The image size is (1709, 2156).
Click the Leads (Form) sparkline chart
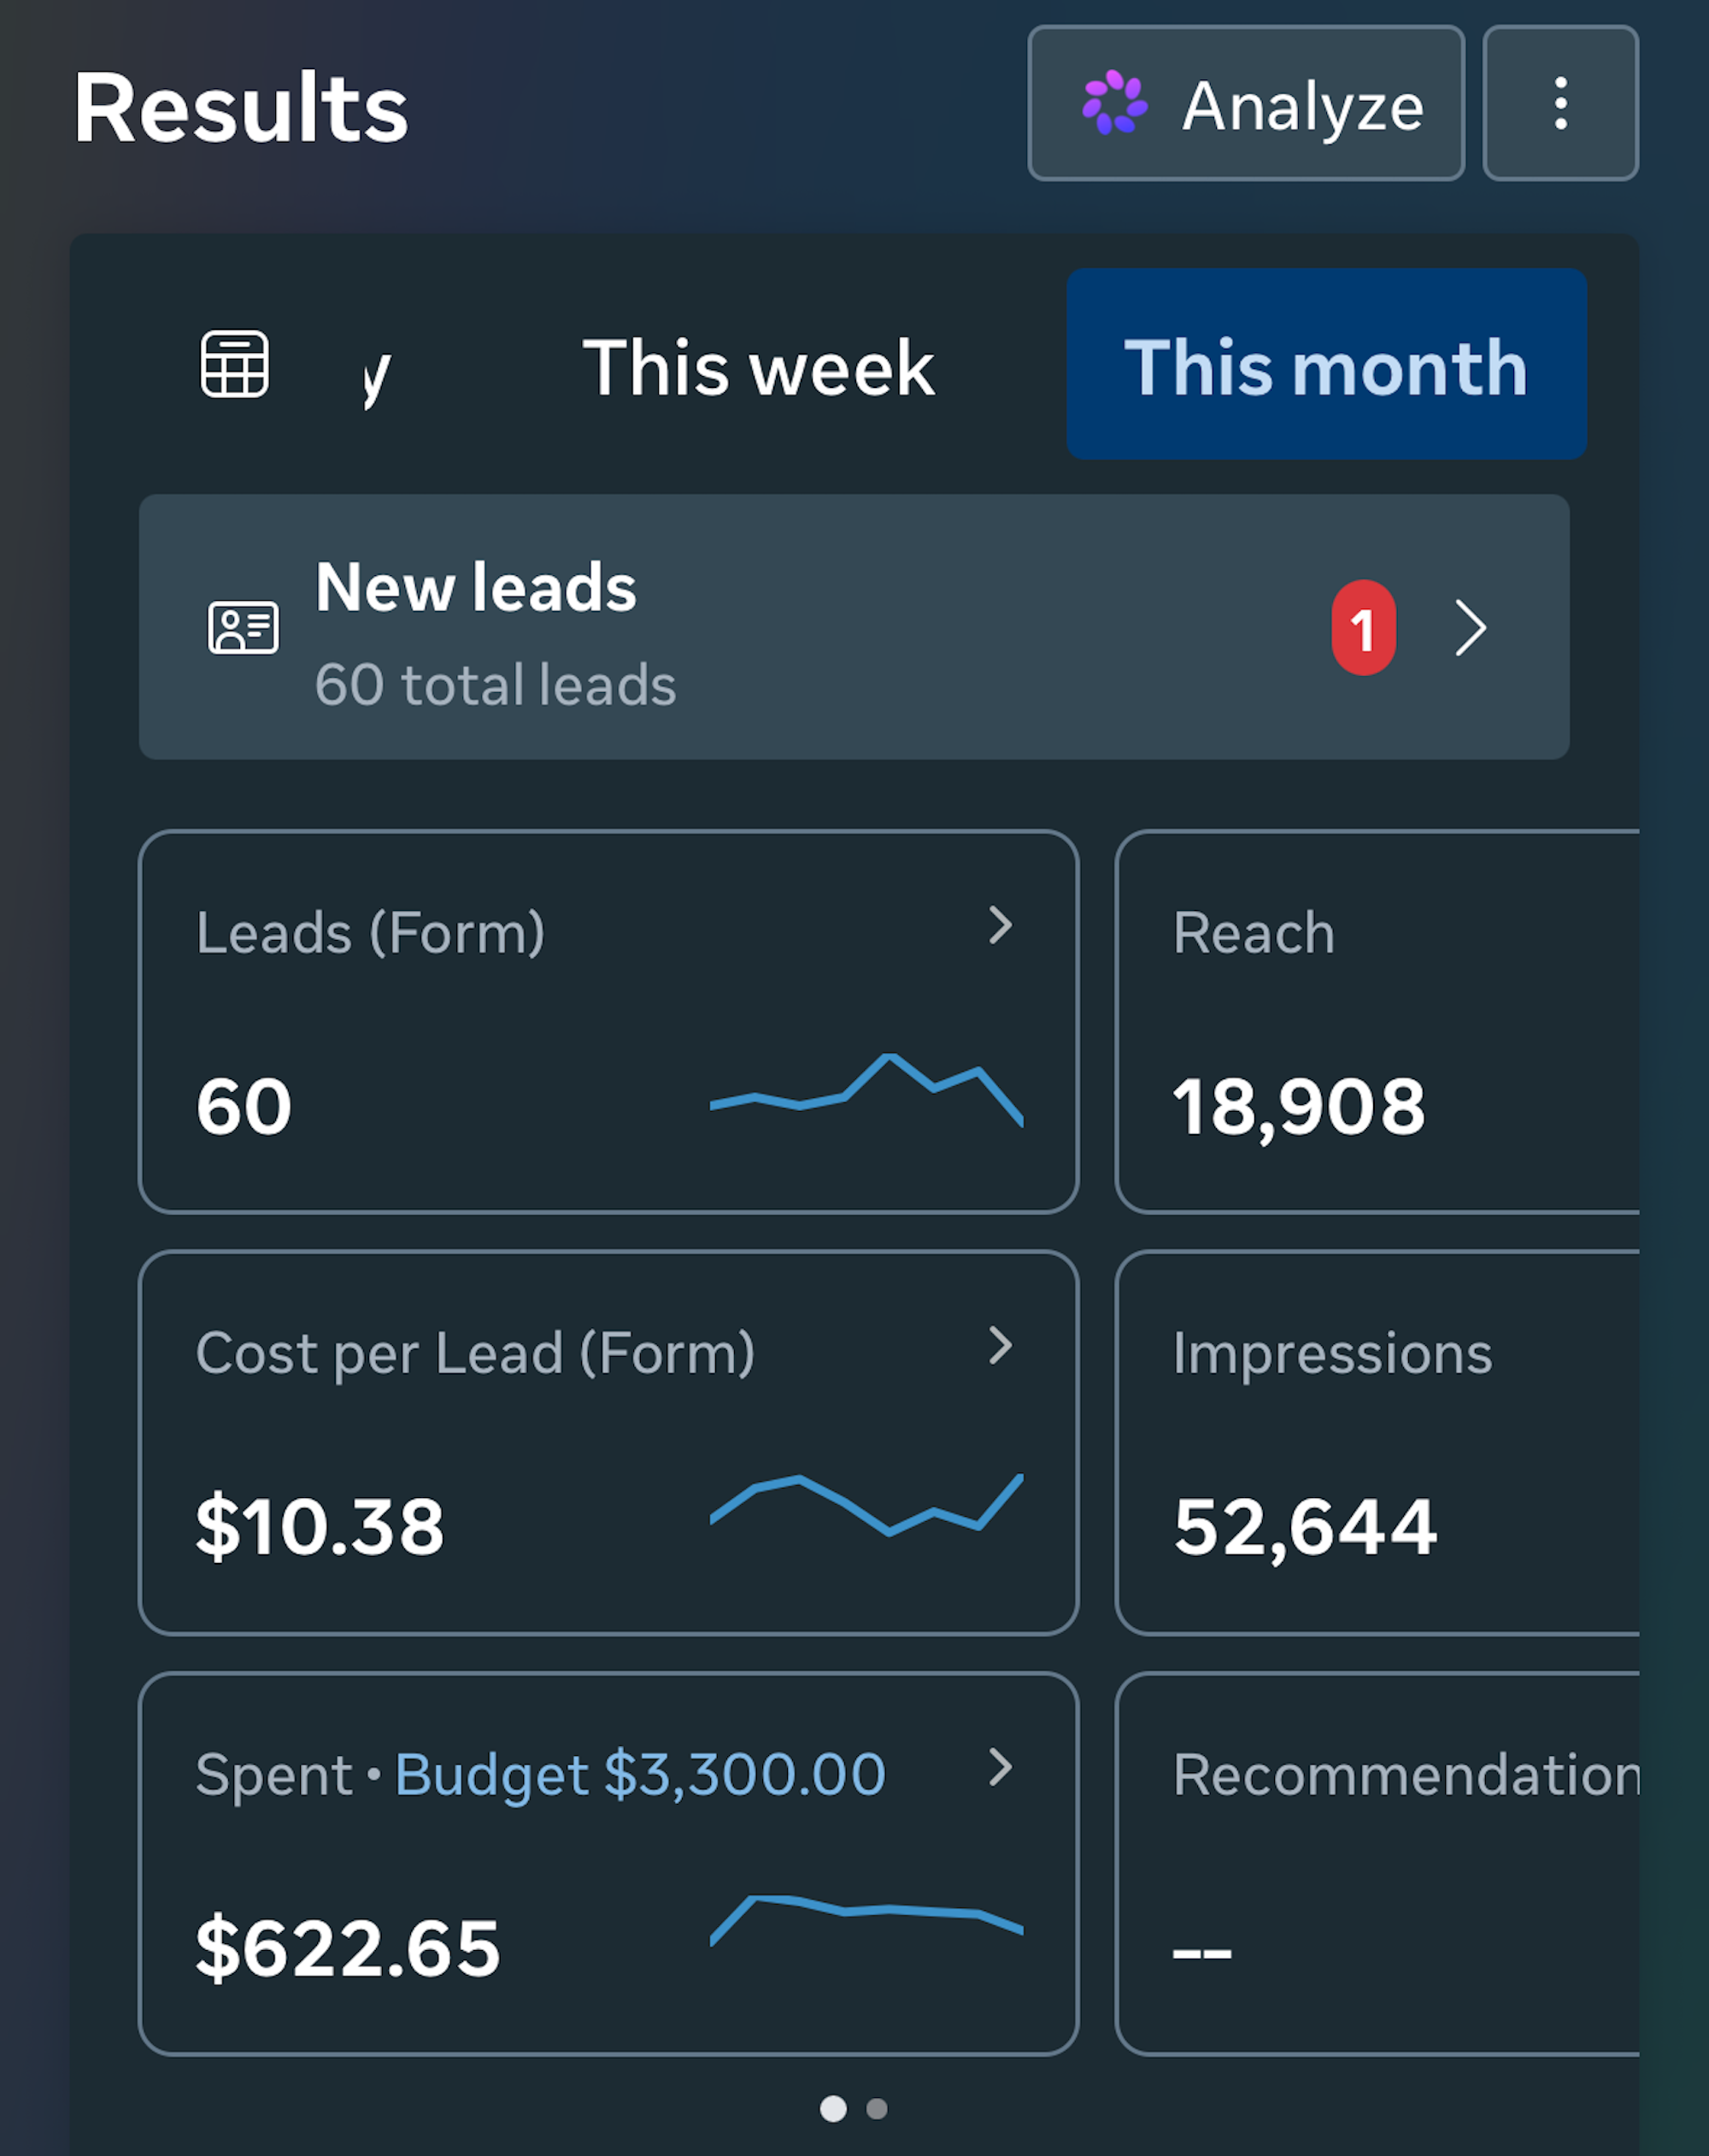[866, 1089]
